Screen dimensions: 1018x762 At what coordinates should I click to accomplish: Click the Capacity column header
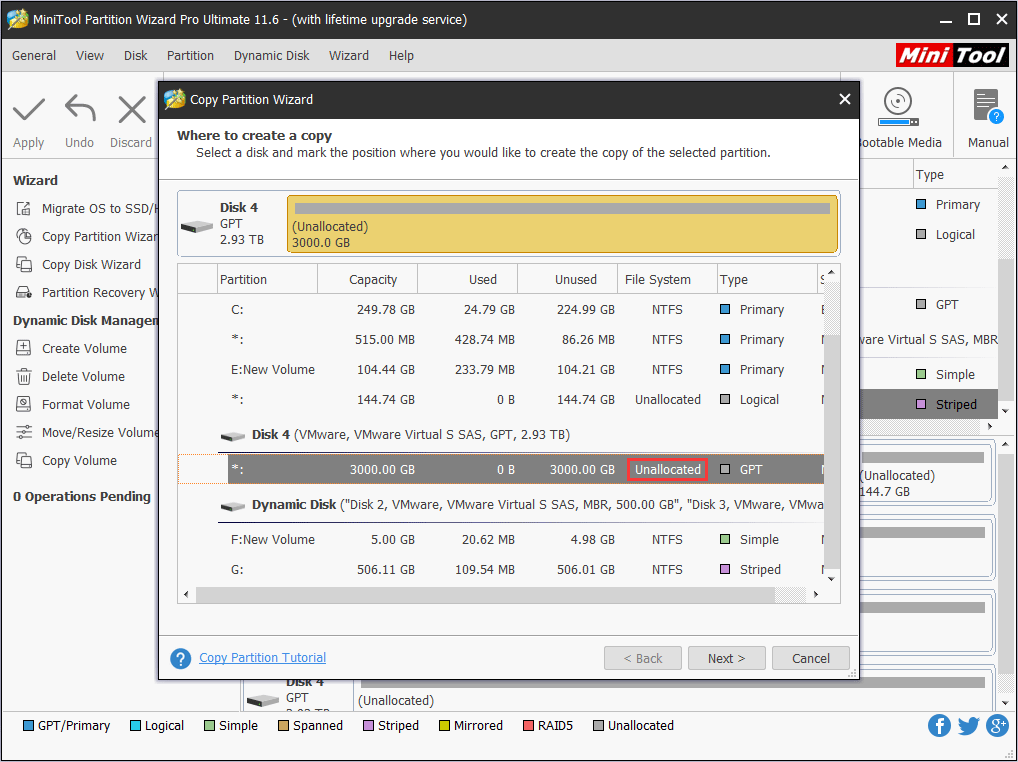click(367, 279)
